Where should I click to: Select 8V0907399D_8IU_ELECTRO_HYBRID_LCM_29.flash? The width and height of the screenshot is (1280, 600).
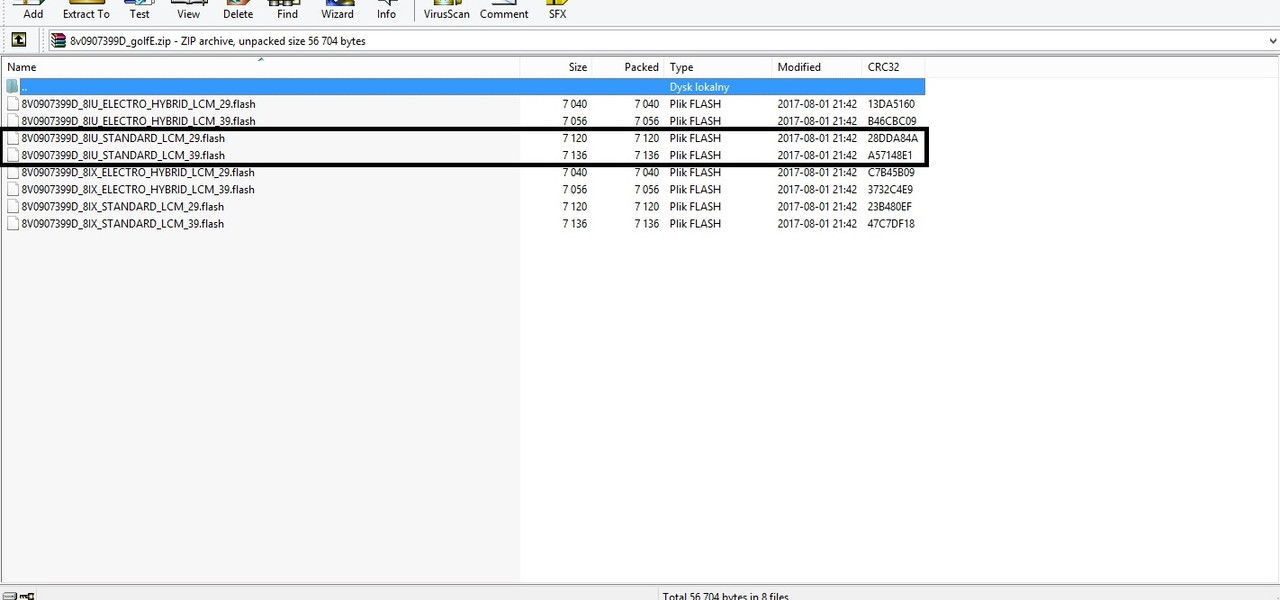pos(138,104)
